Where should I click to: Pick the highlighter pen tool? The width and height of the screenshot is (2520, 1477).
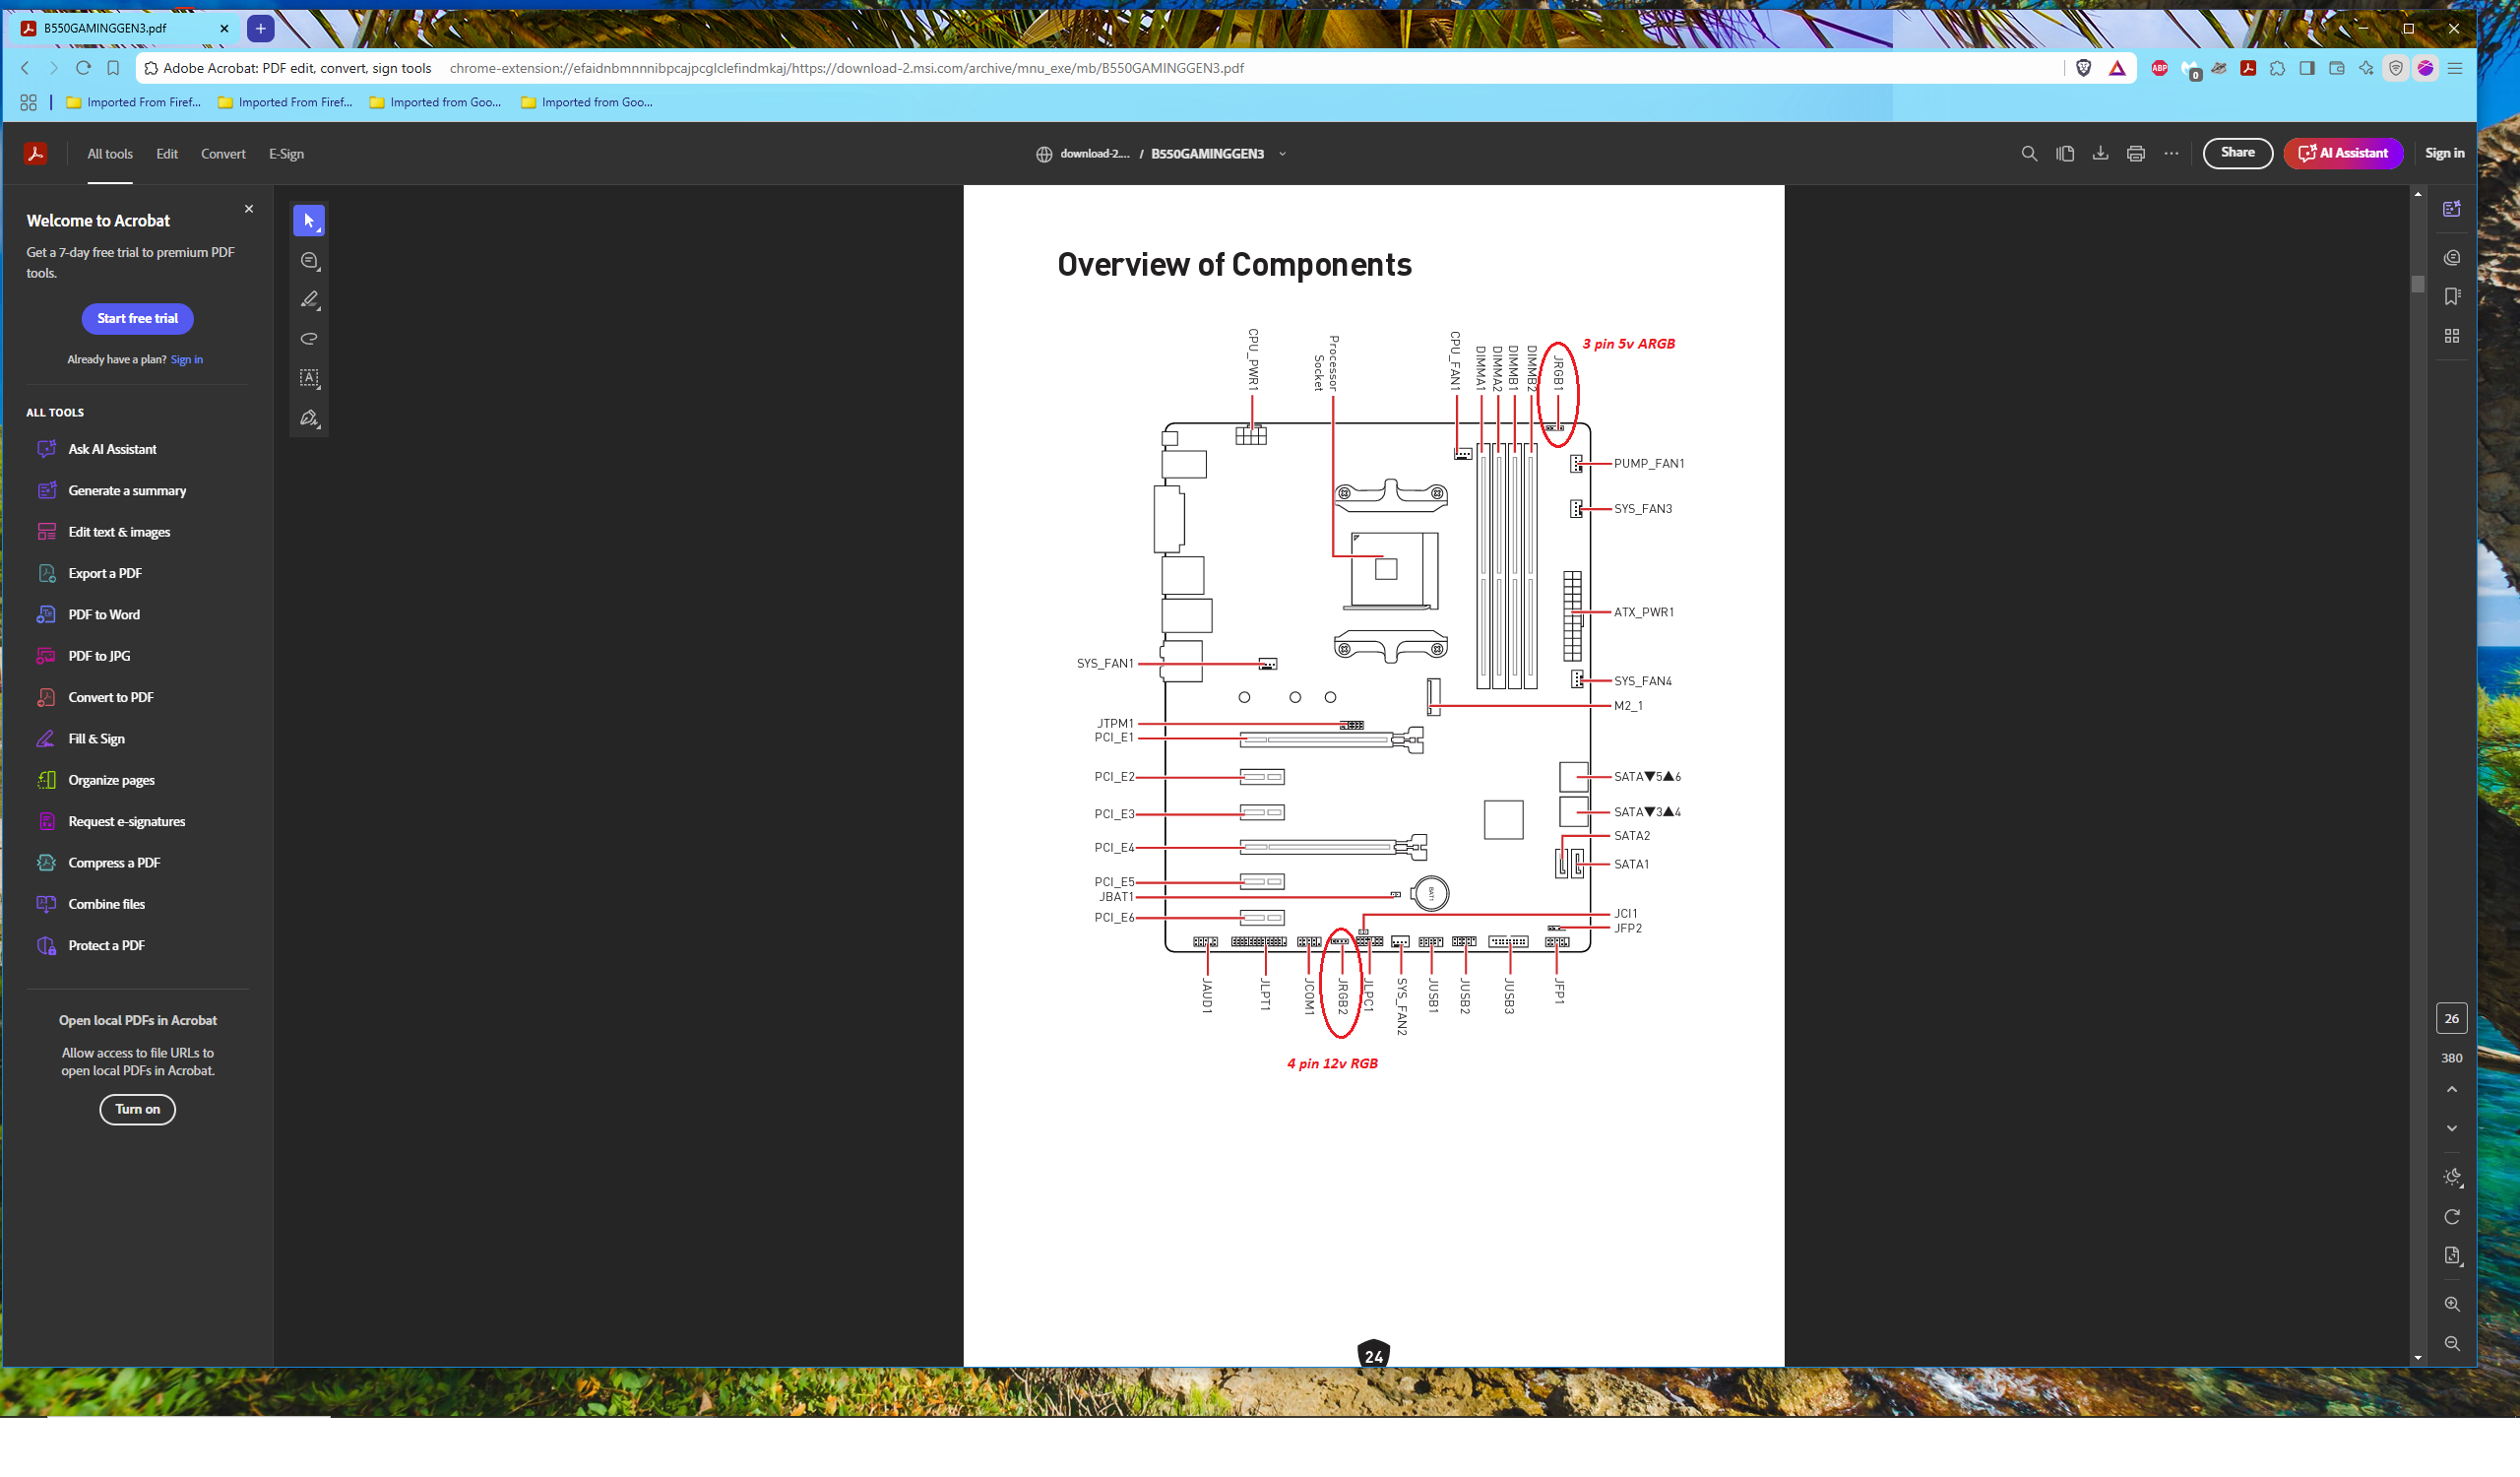pyautogui.click(x=309, y=300)
